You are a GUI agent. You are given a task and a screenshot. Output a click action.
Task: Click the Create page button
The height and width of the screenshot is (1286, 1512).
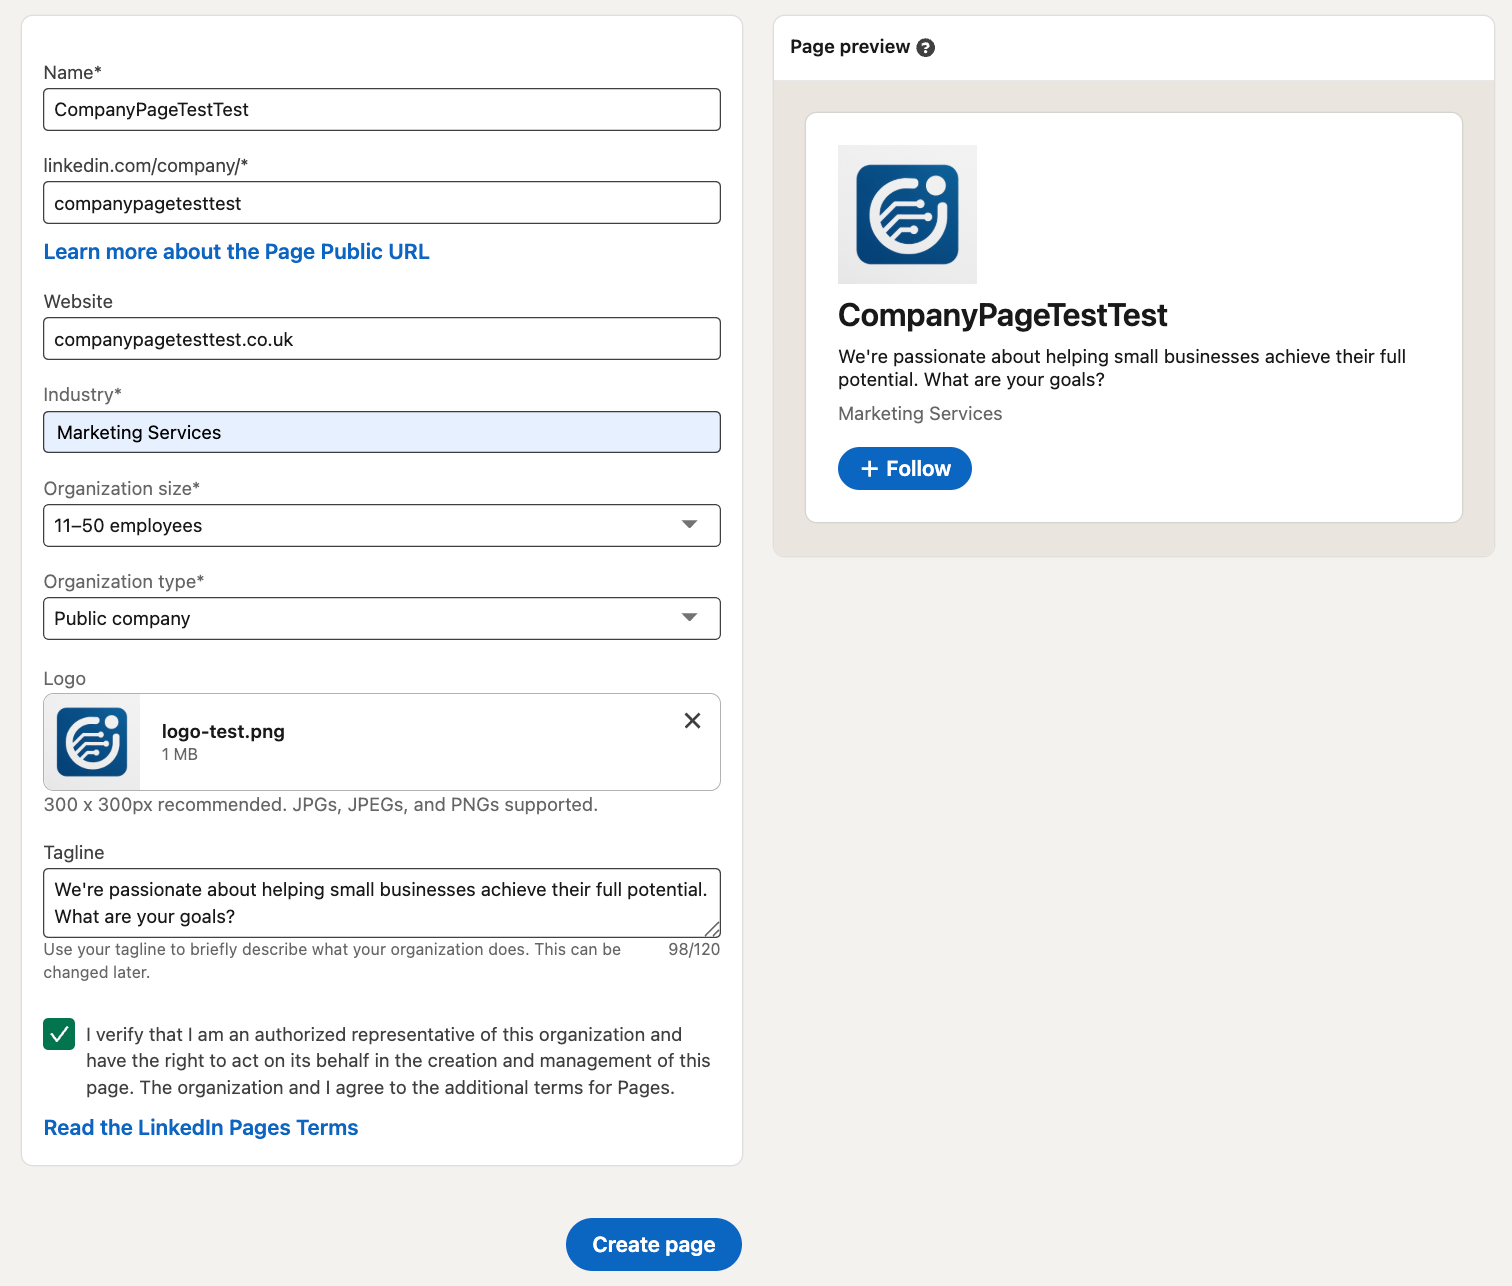tap(654, 1244)
